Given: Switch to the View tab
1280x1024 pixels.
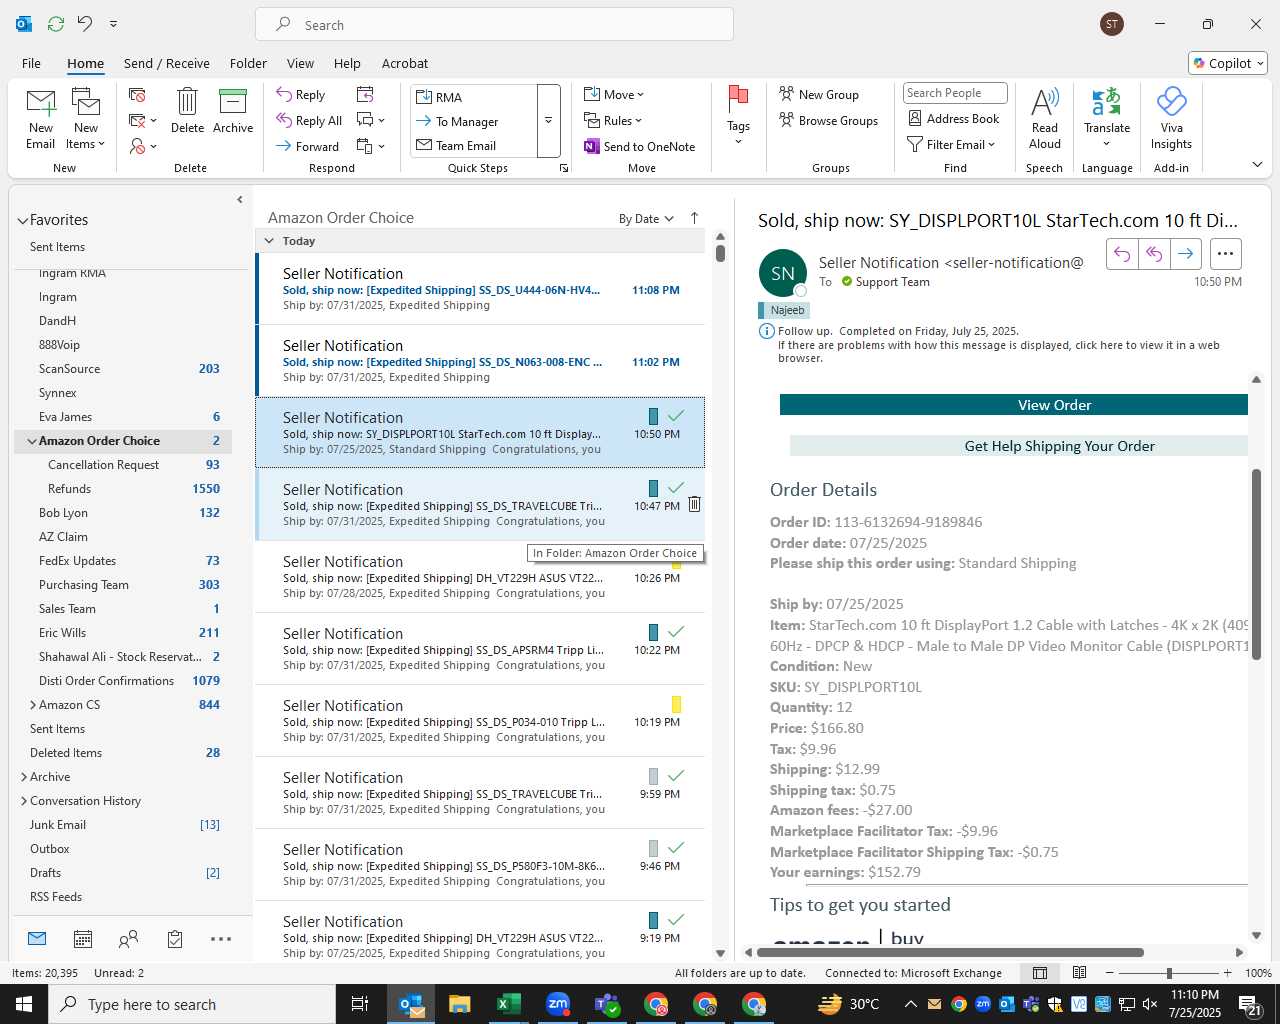Looking at the screenshot, I should [x=300, y=63].
